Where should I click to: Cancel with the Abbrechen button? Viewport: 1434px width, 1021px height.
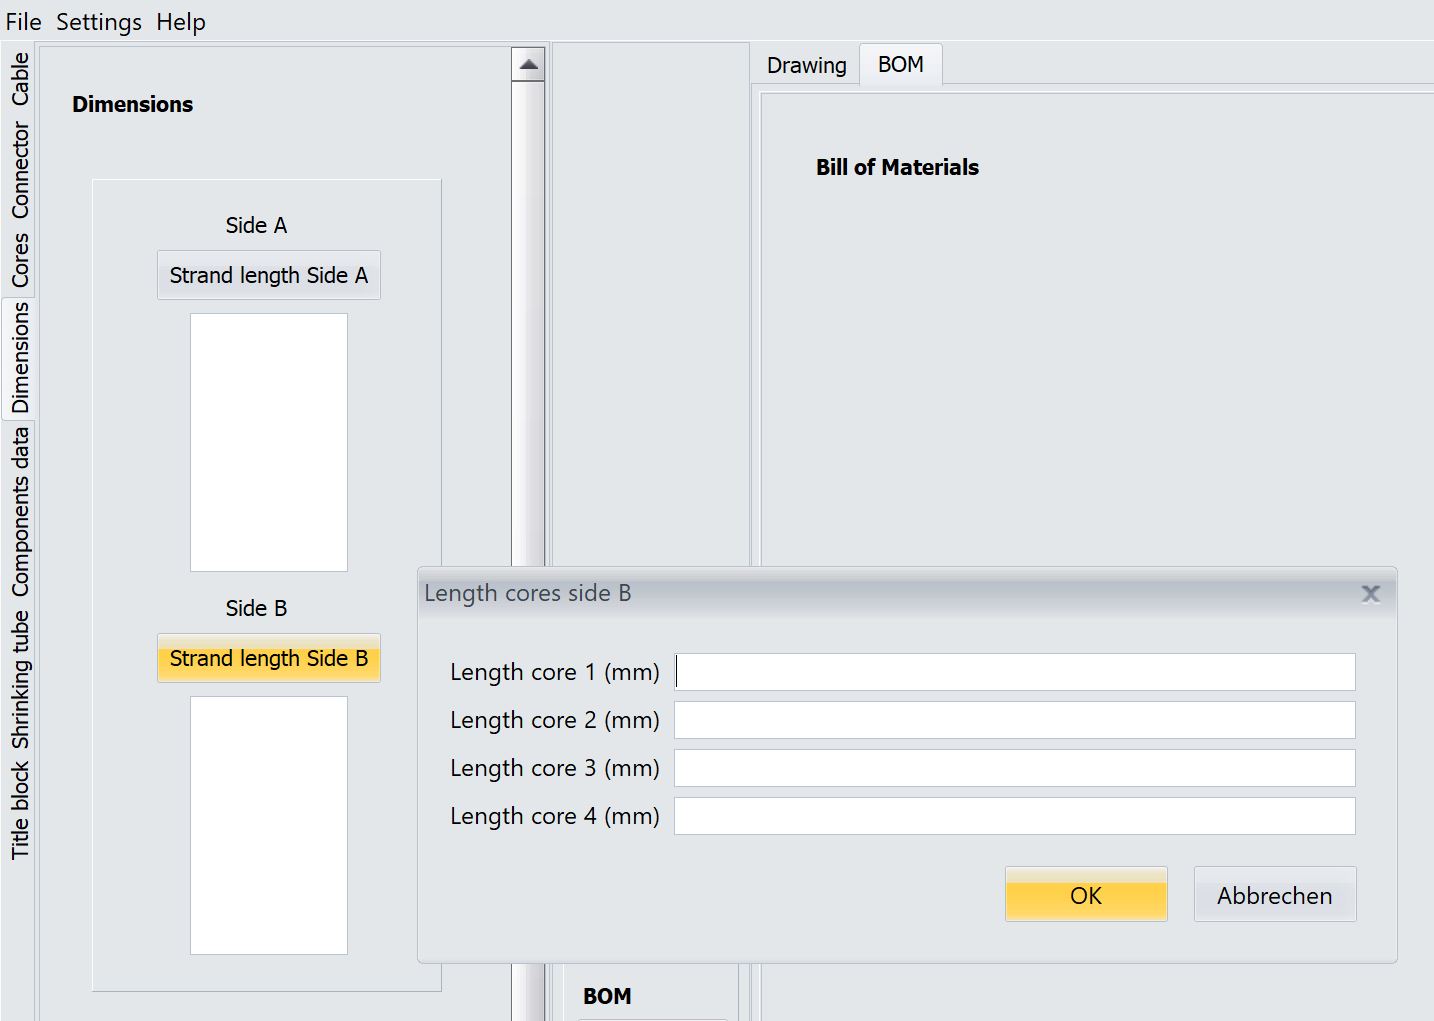(x=1274, y=895)
